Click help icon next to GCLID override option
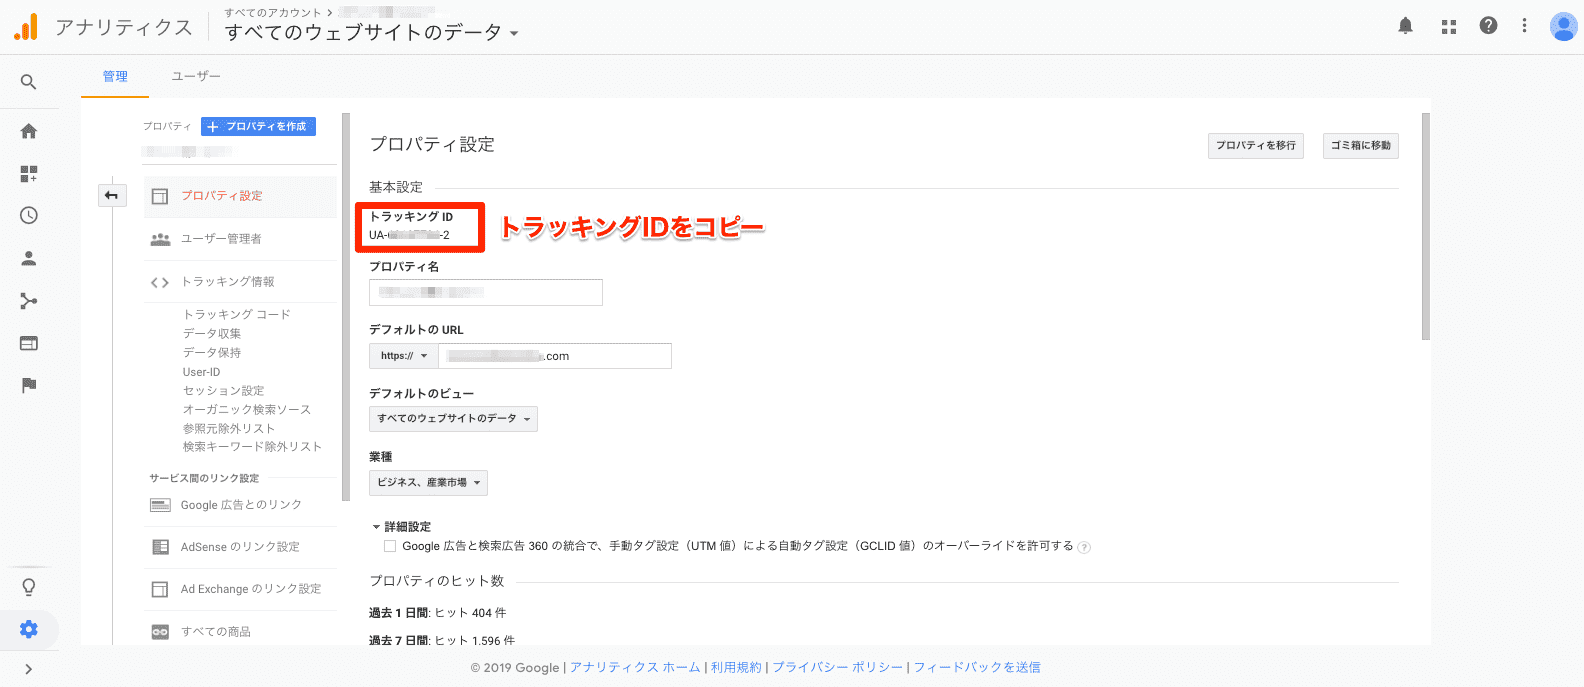This screenshot has width=1584, height=687. click(1084, 547)
